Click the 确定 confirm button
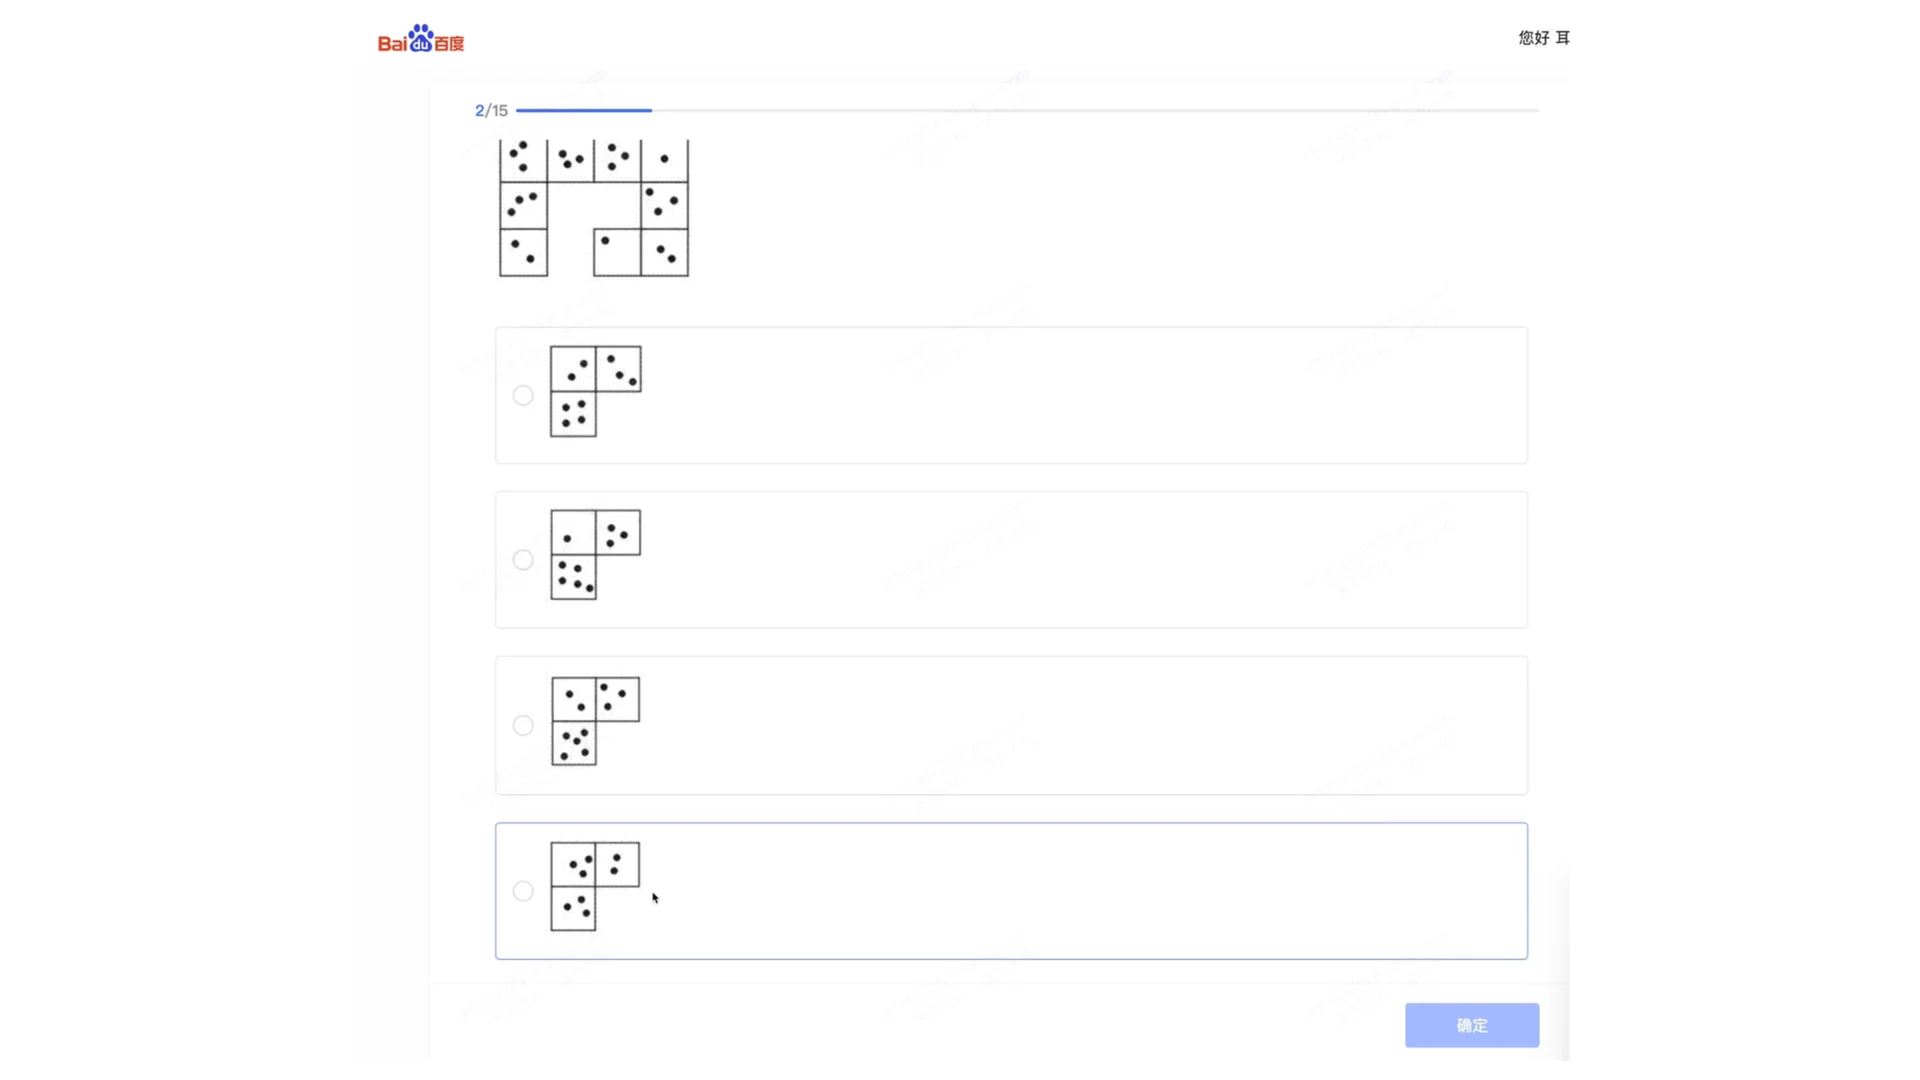The image size is (1920, 1080). (x=1472, y=1025)
